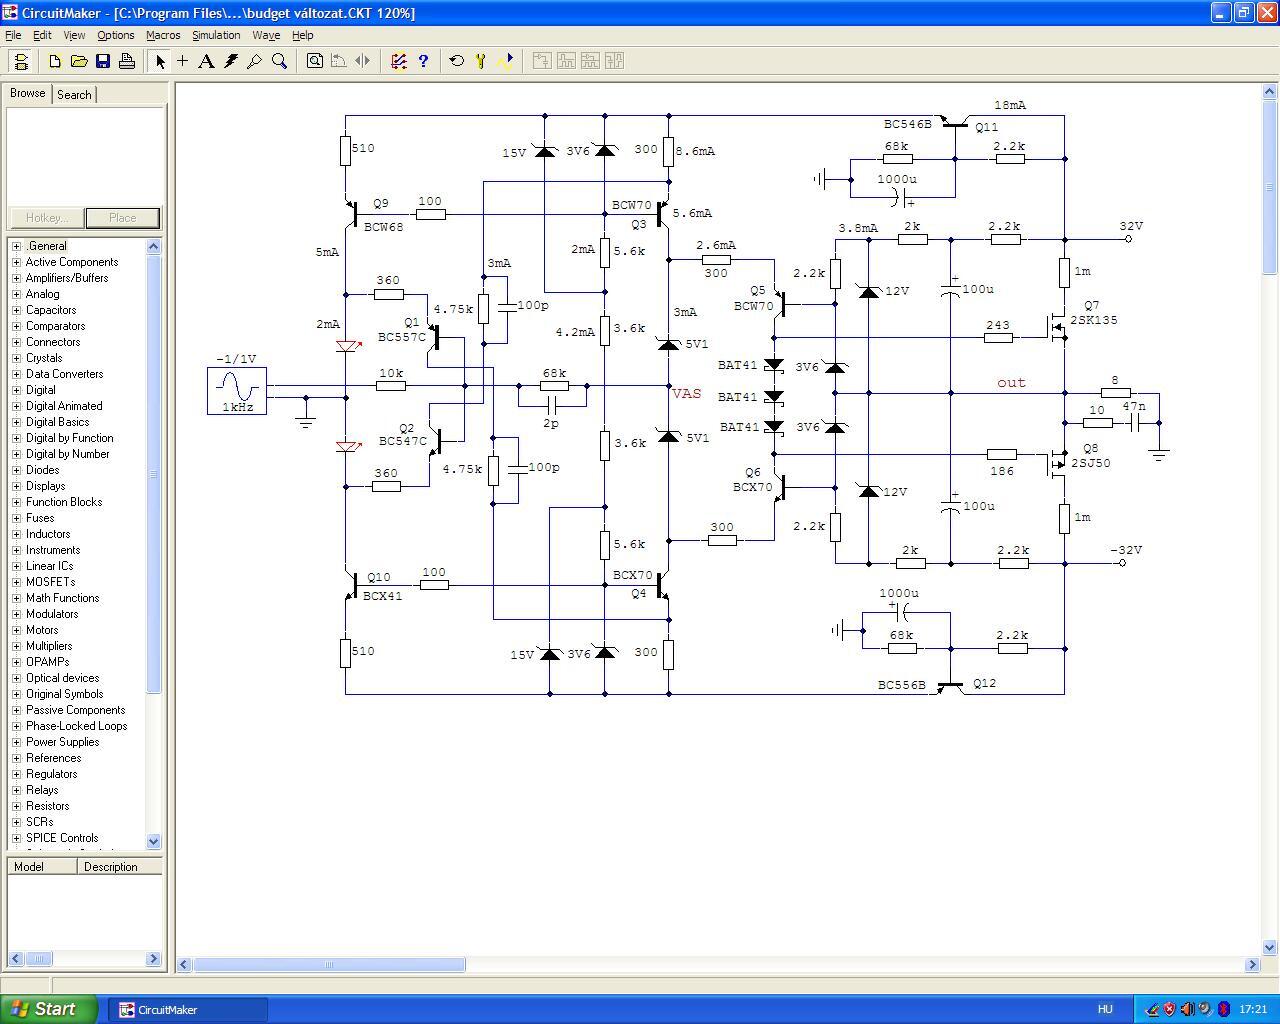
Task: Click the Reset simulation icon
Action: tap(457, 61)
